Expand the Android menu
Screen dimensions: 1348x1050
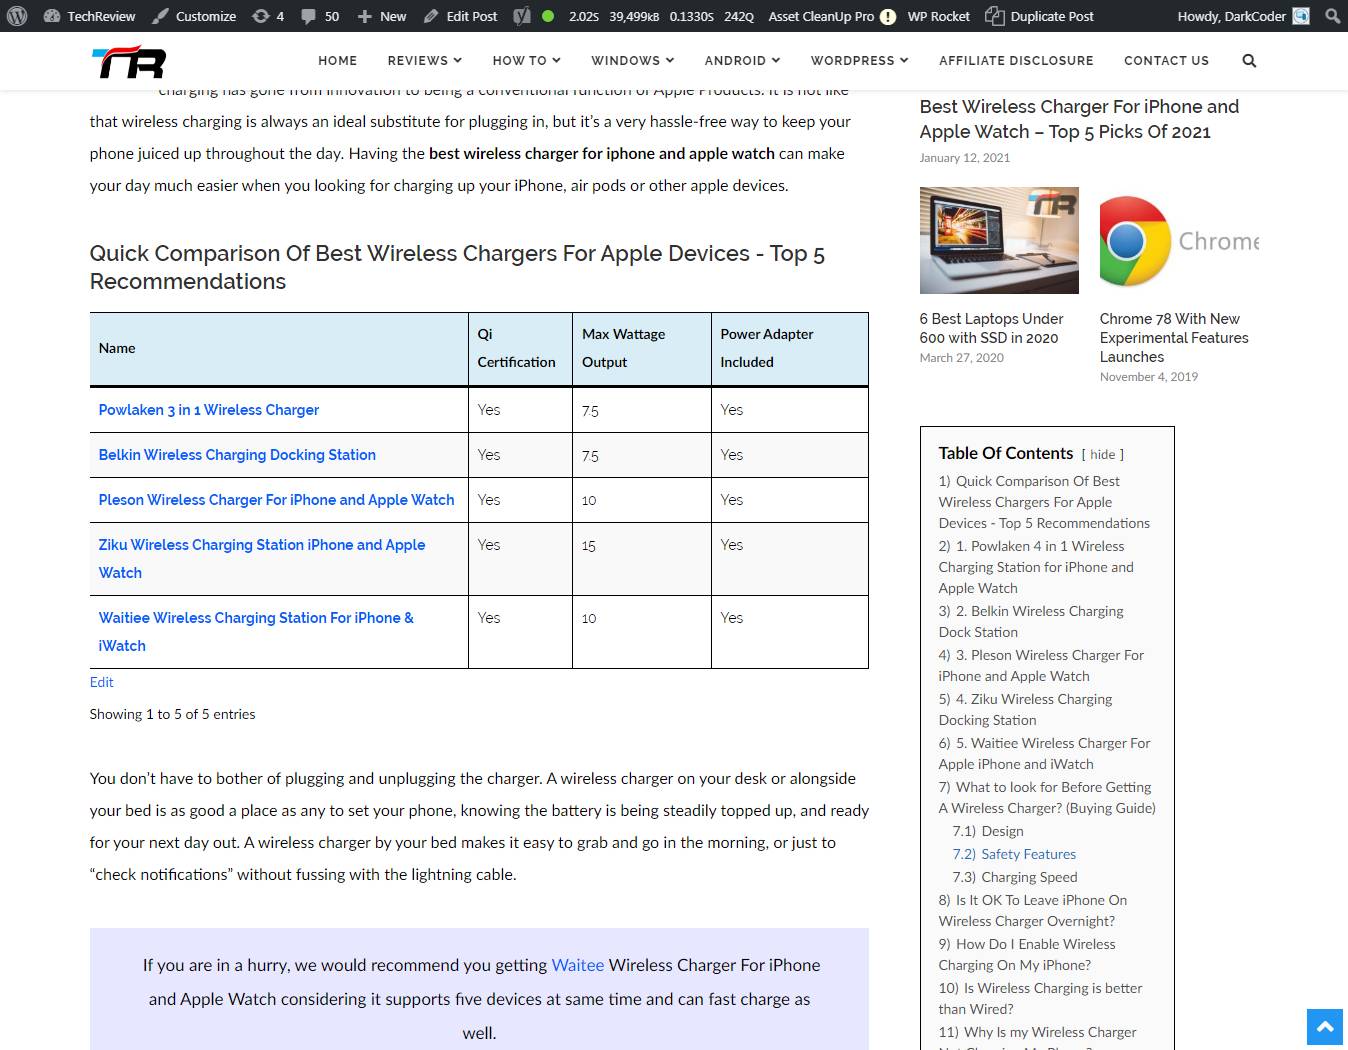[x=742, y=61]
